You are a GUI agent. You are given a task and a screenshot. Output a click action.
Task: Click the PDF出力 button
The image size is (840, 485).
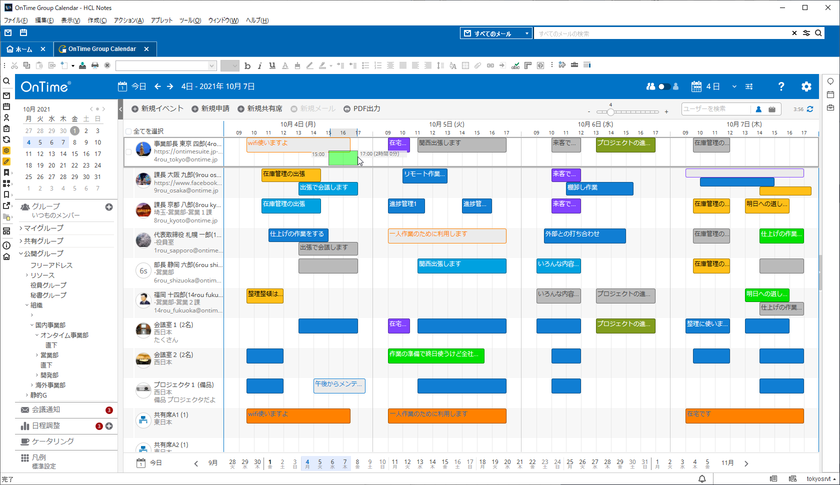(x=362, y=109)
